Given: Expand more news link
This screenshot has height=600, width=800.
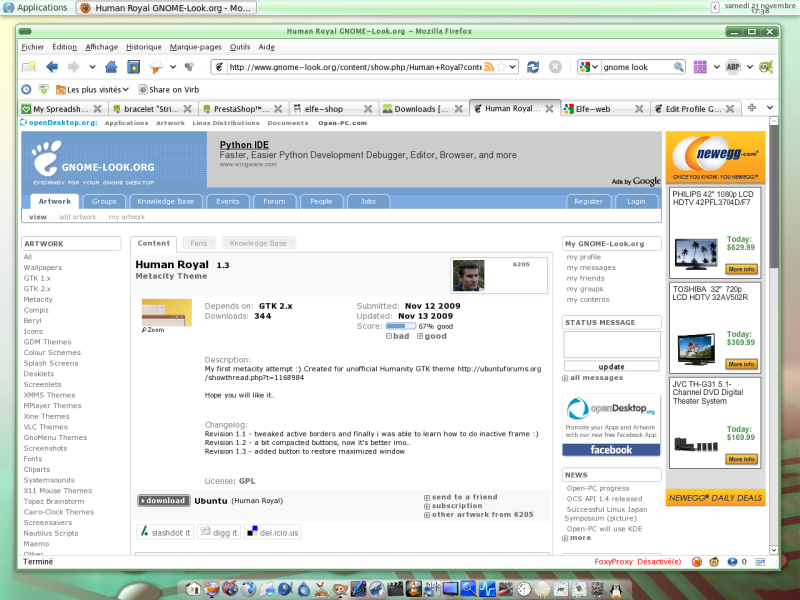Looking at the screenshot, I should (x=577, y=538).
